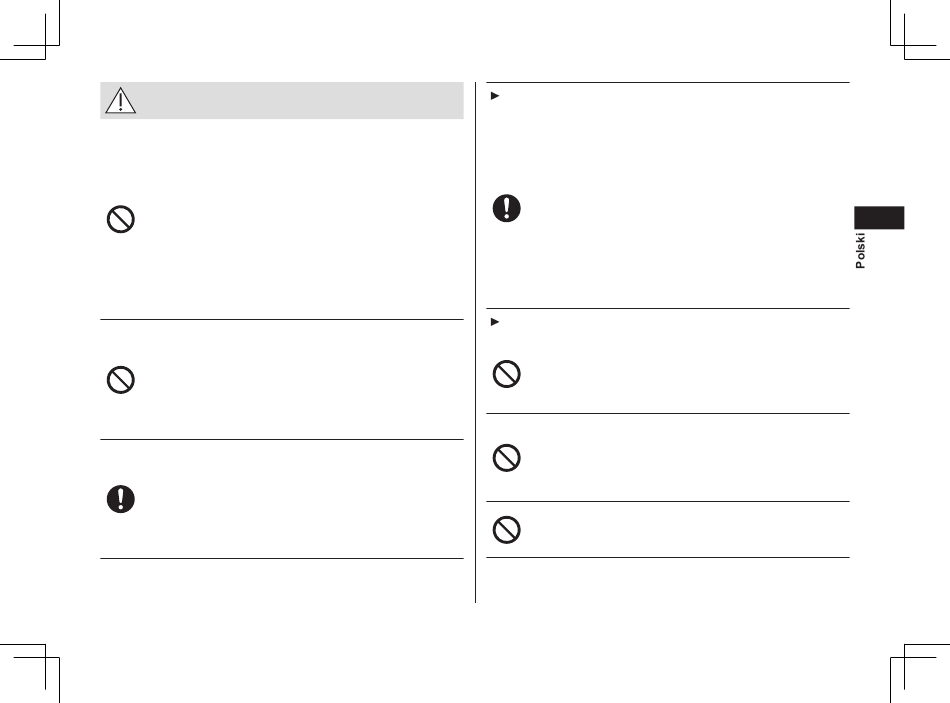Click the top-left crop mark
Image resolution: width=950 pixels, height=703 pixels.
30,30
